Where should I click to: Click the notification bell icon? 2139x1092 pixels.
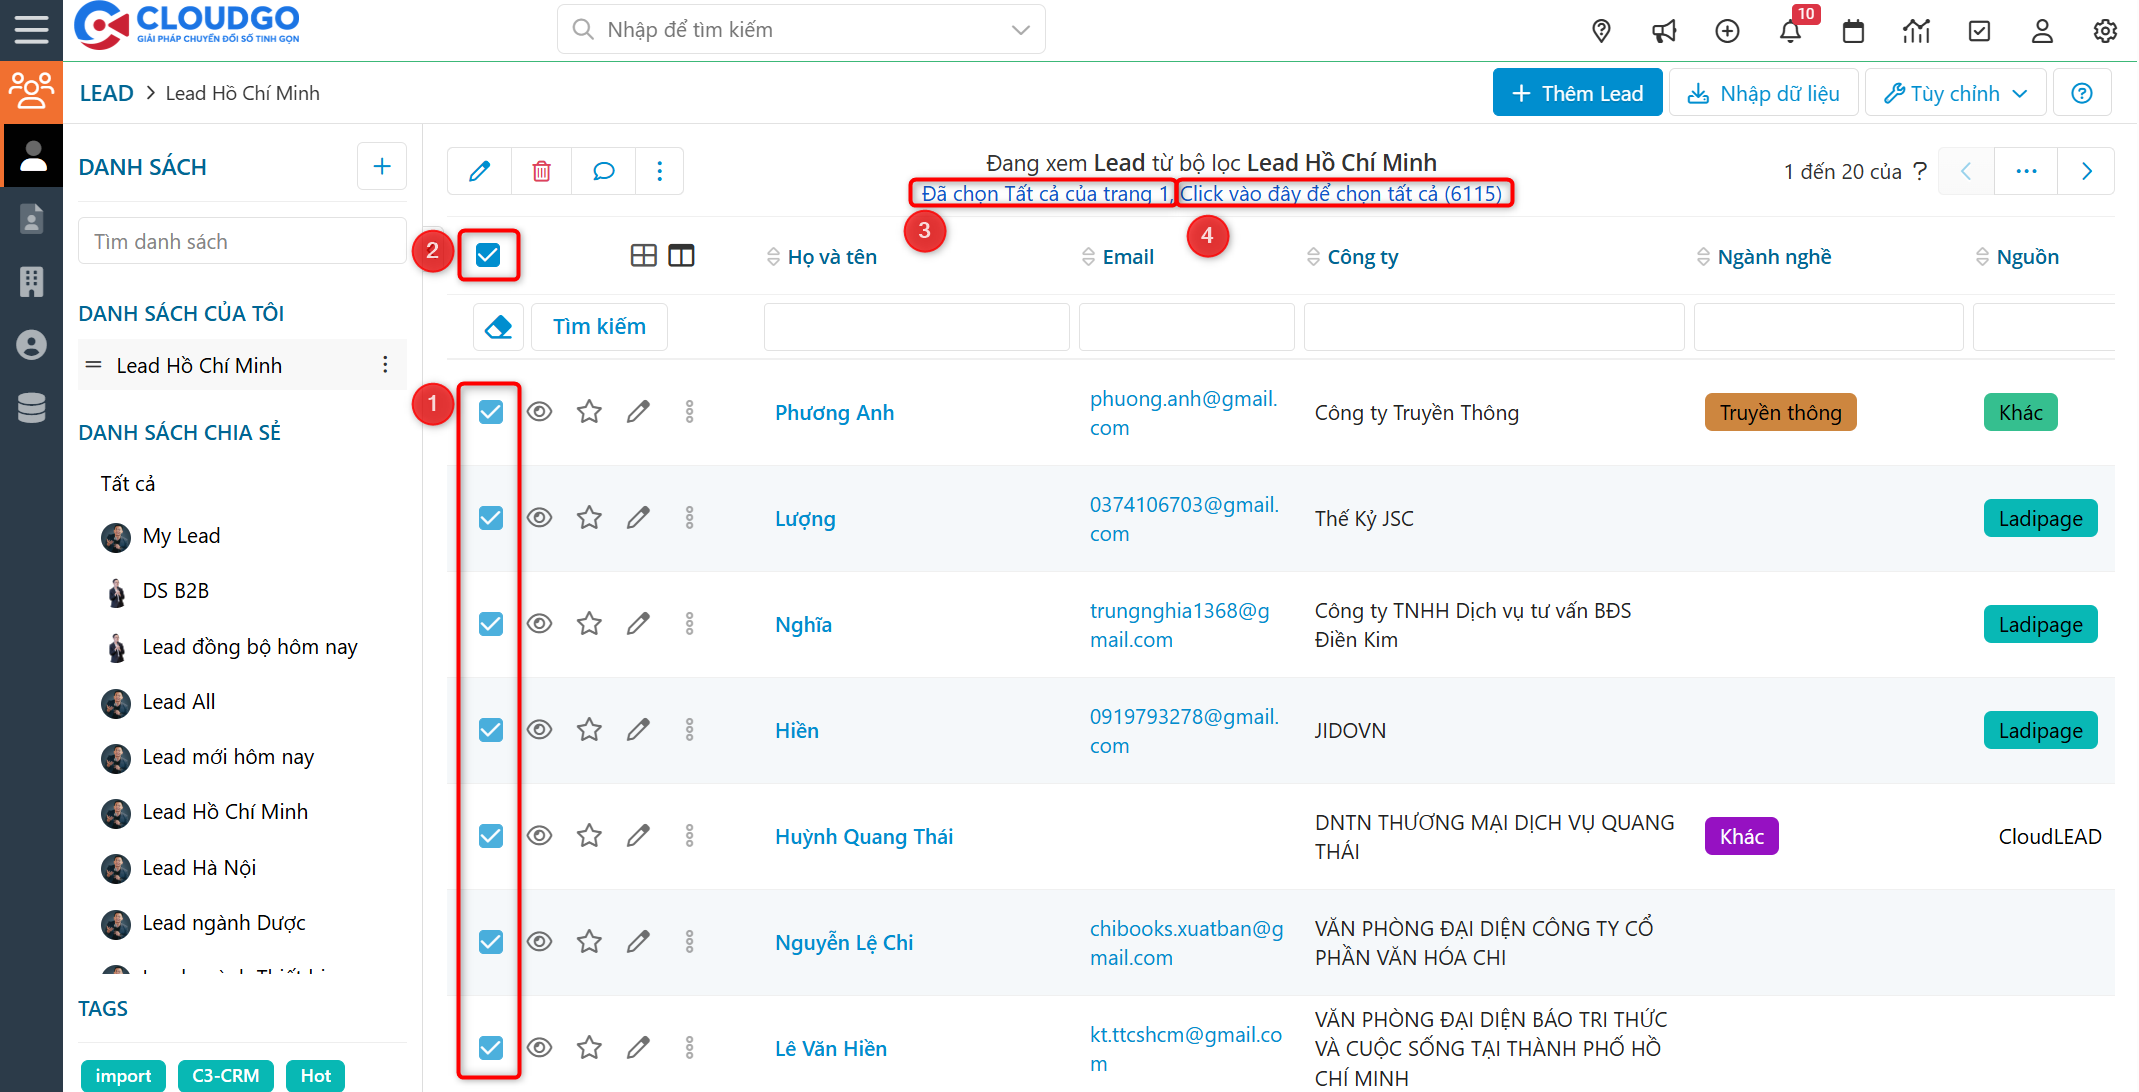click(x=1790, y=31)
